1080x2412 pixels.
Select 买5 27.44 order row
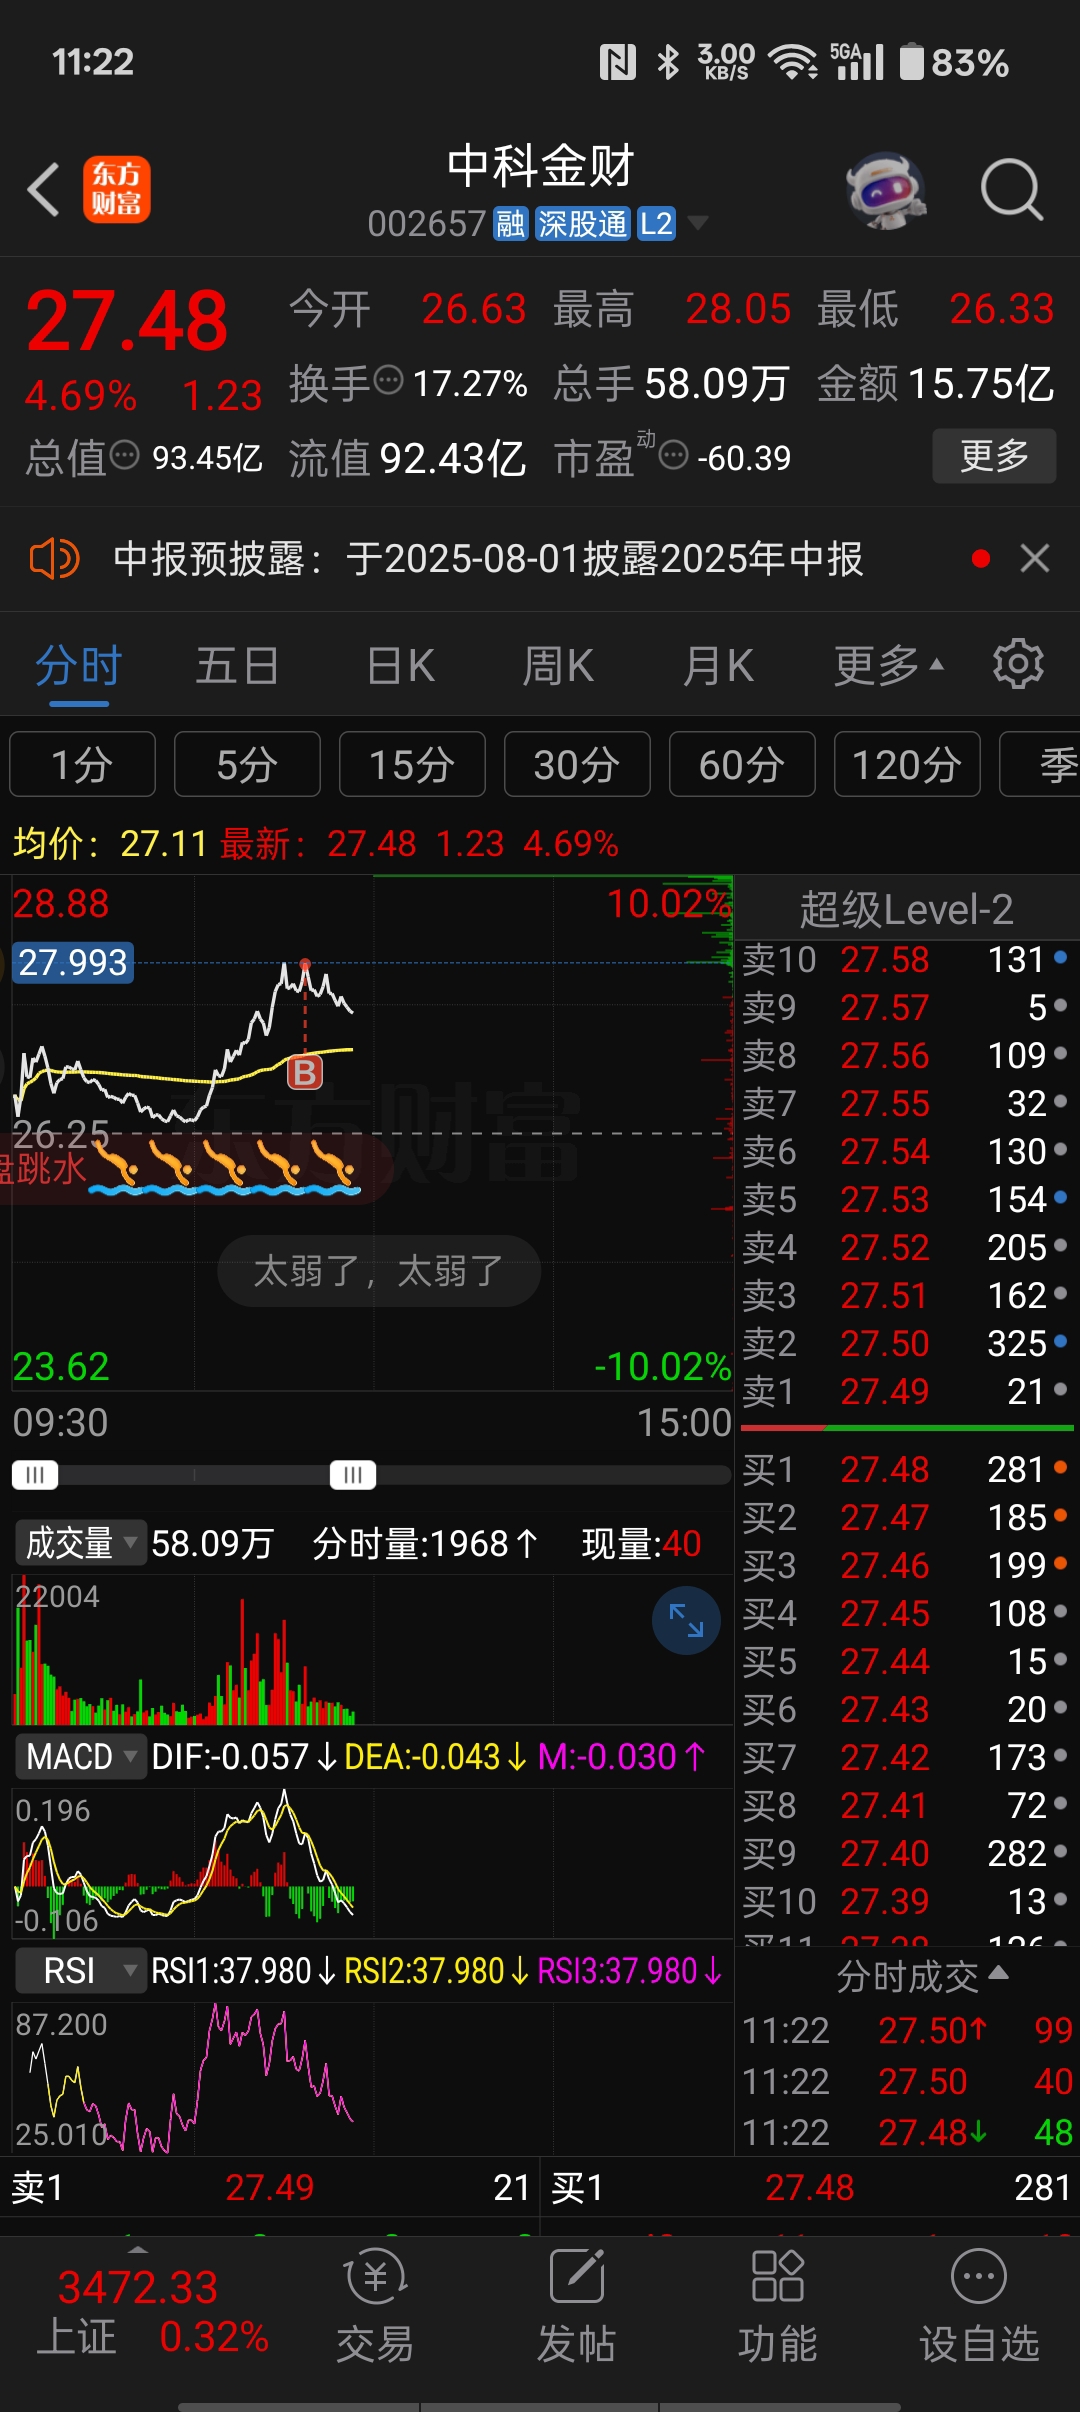pyautogui.click(x=905, y=1661)
